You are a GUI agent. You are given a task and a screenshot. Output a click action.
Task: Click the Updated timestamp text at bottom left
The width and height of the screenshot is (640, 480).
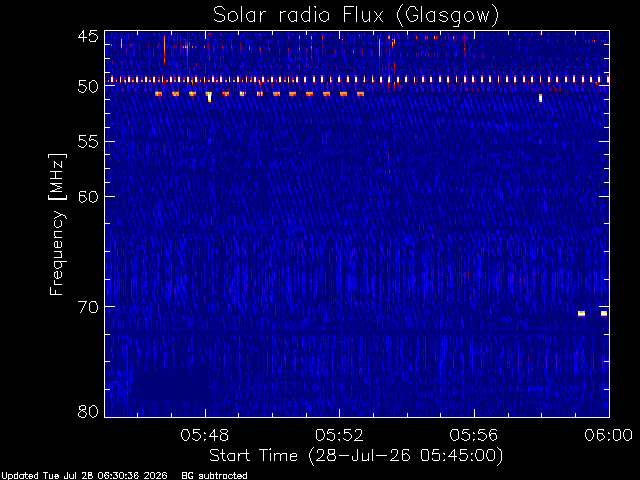[x=84, y=476]
